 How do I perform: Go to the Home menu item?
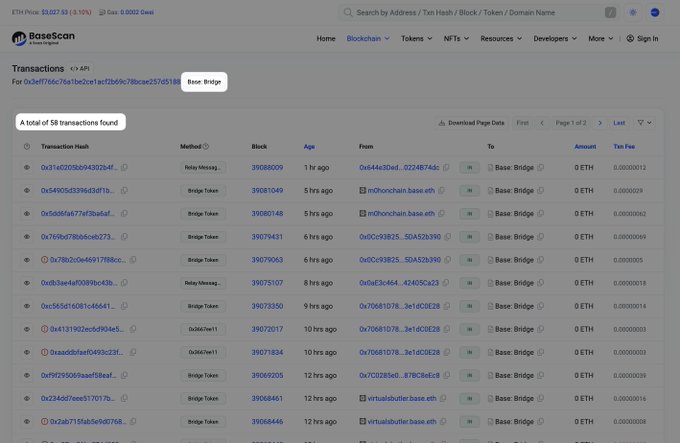[x=325, y=38]
